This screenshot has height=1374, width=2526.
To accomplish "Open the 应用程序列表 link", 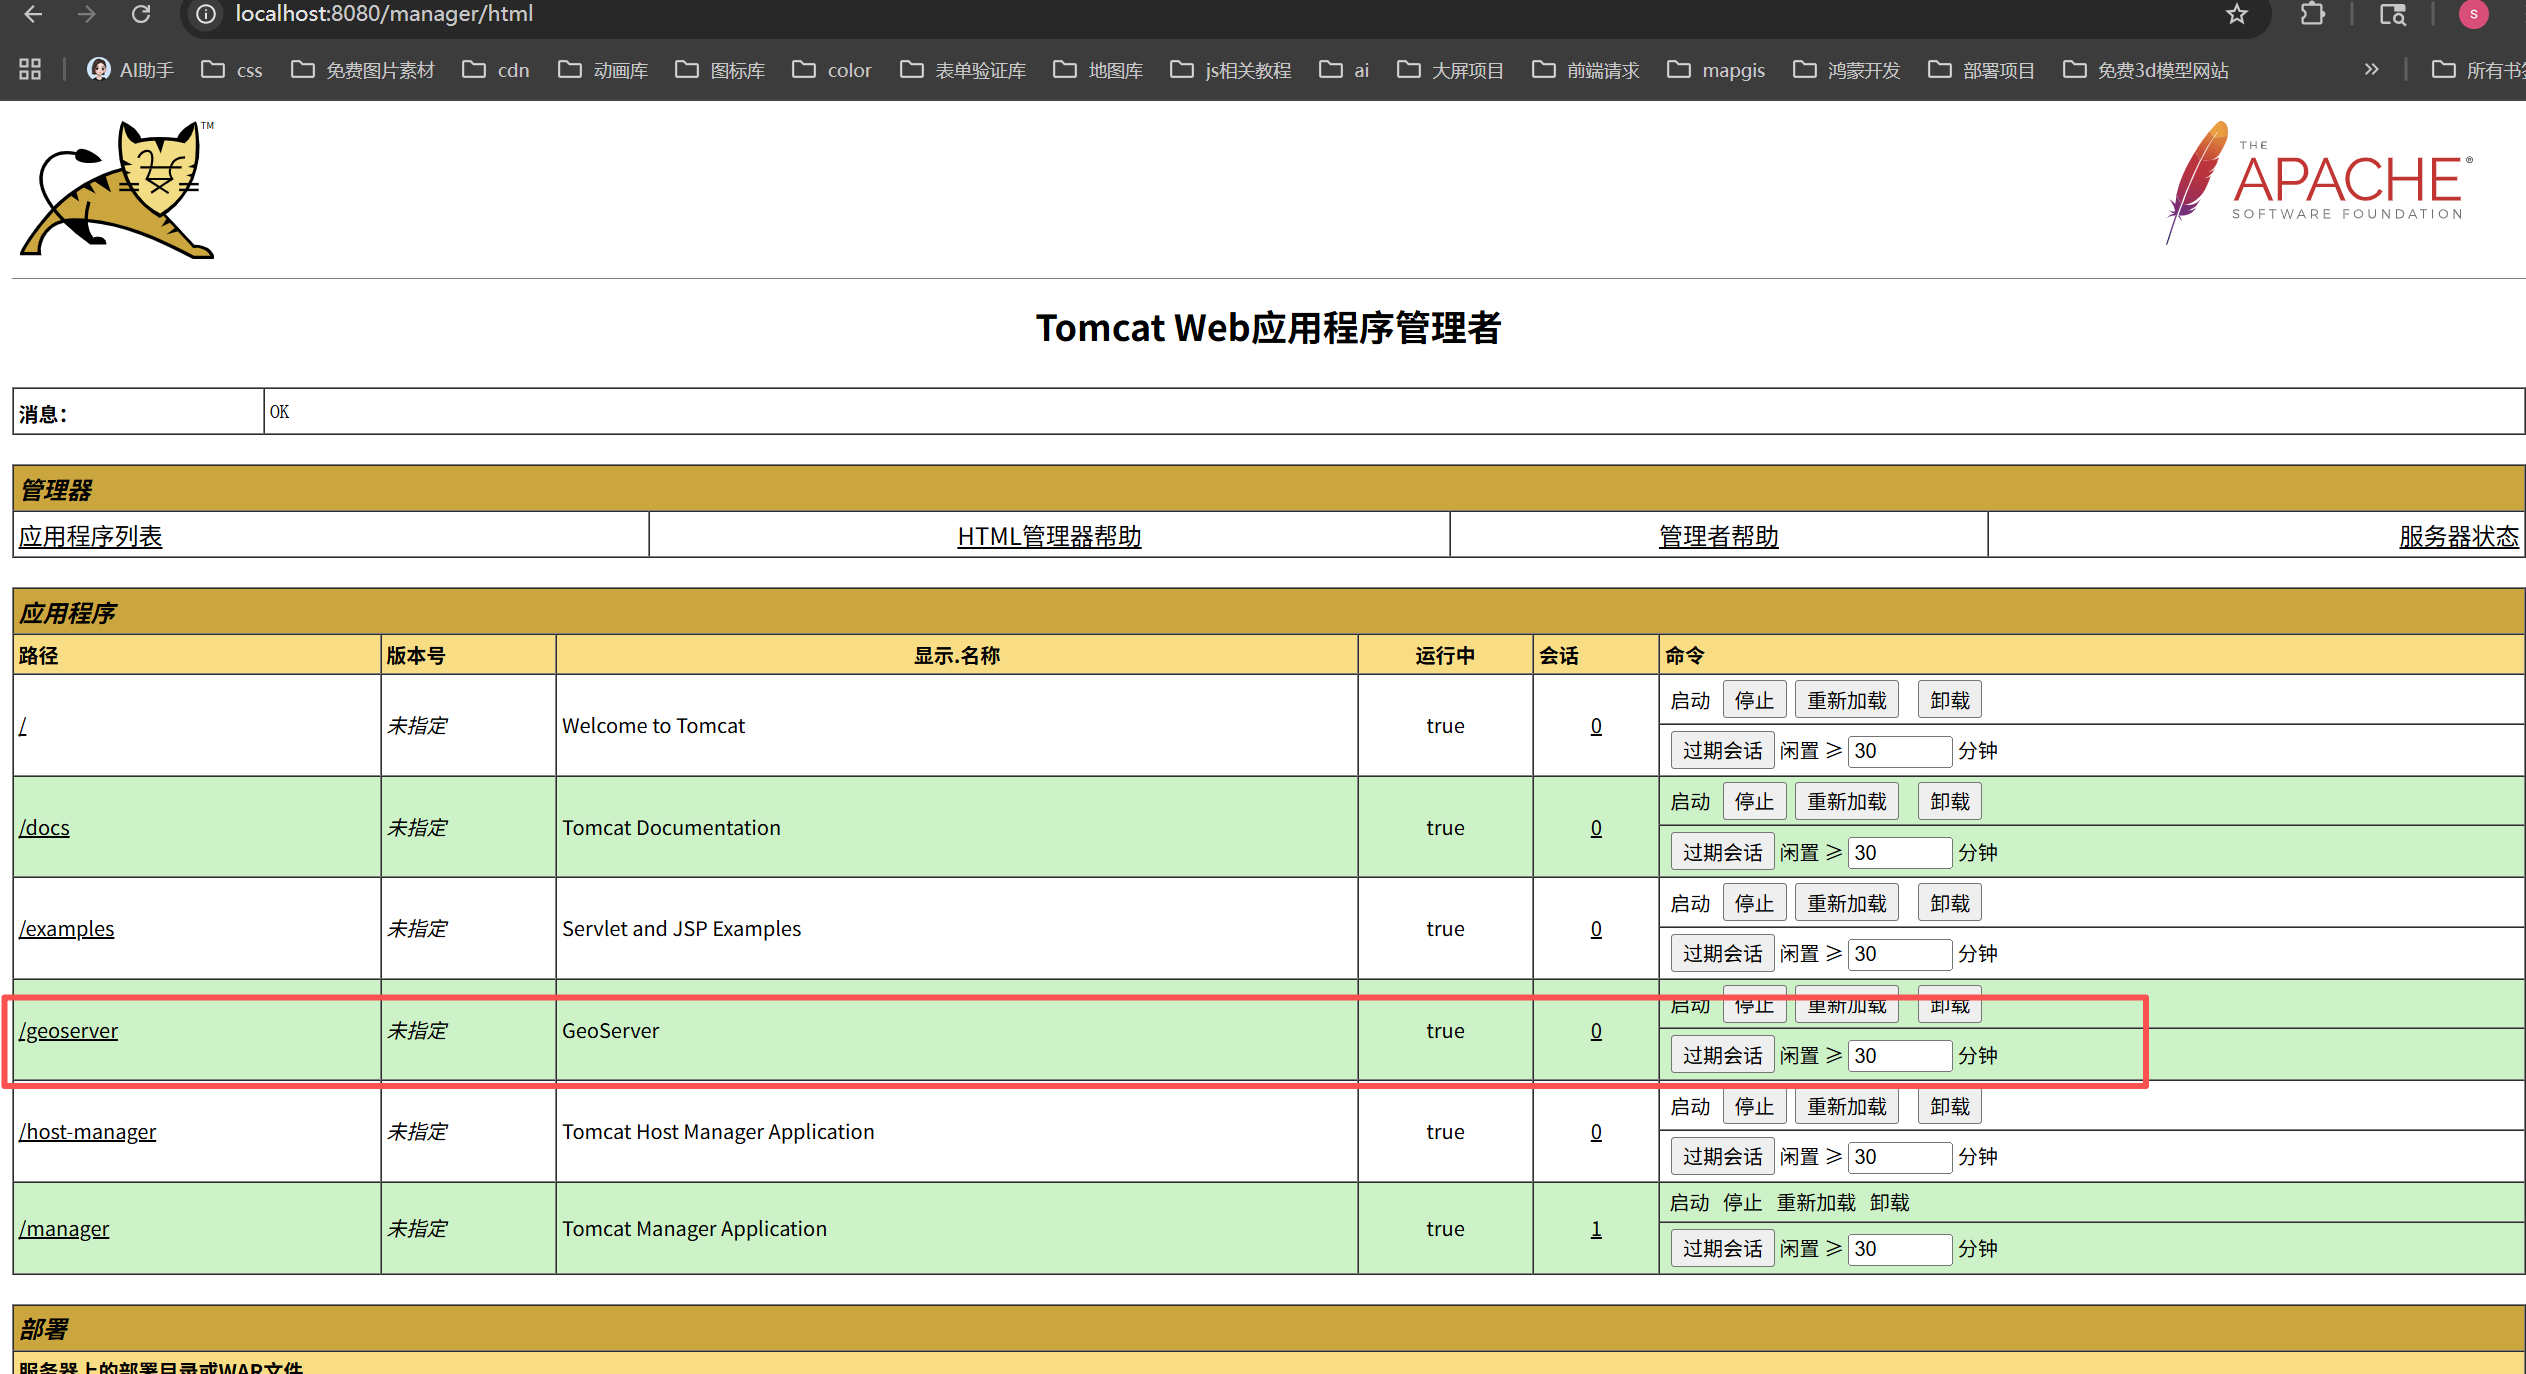I will 90,537.
